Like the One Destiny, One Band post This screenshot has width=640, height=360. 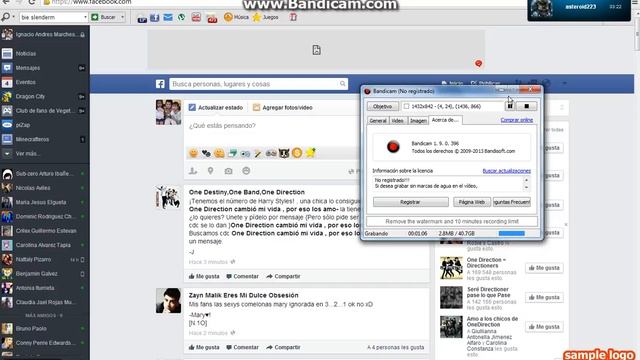pos(204,276)
